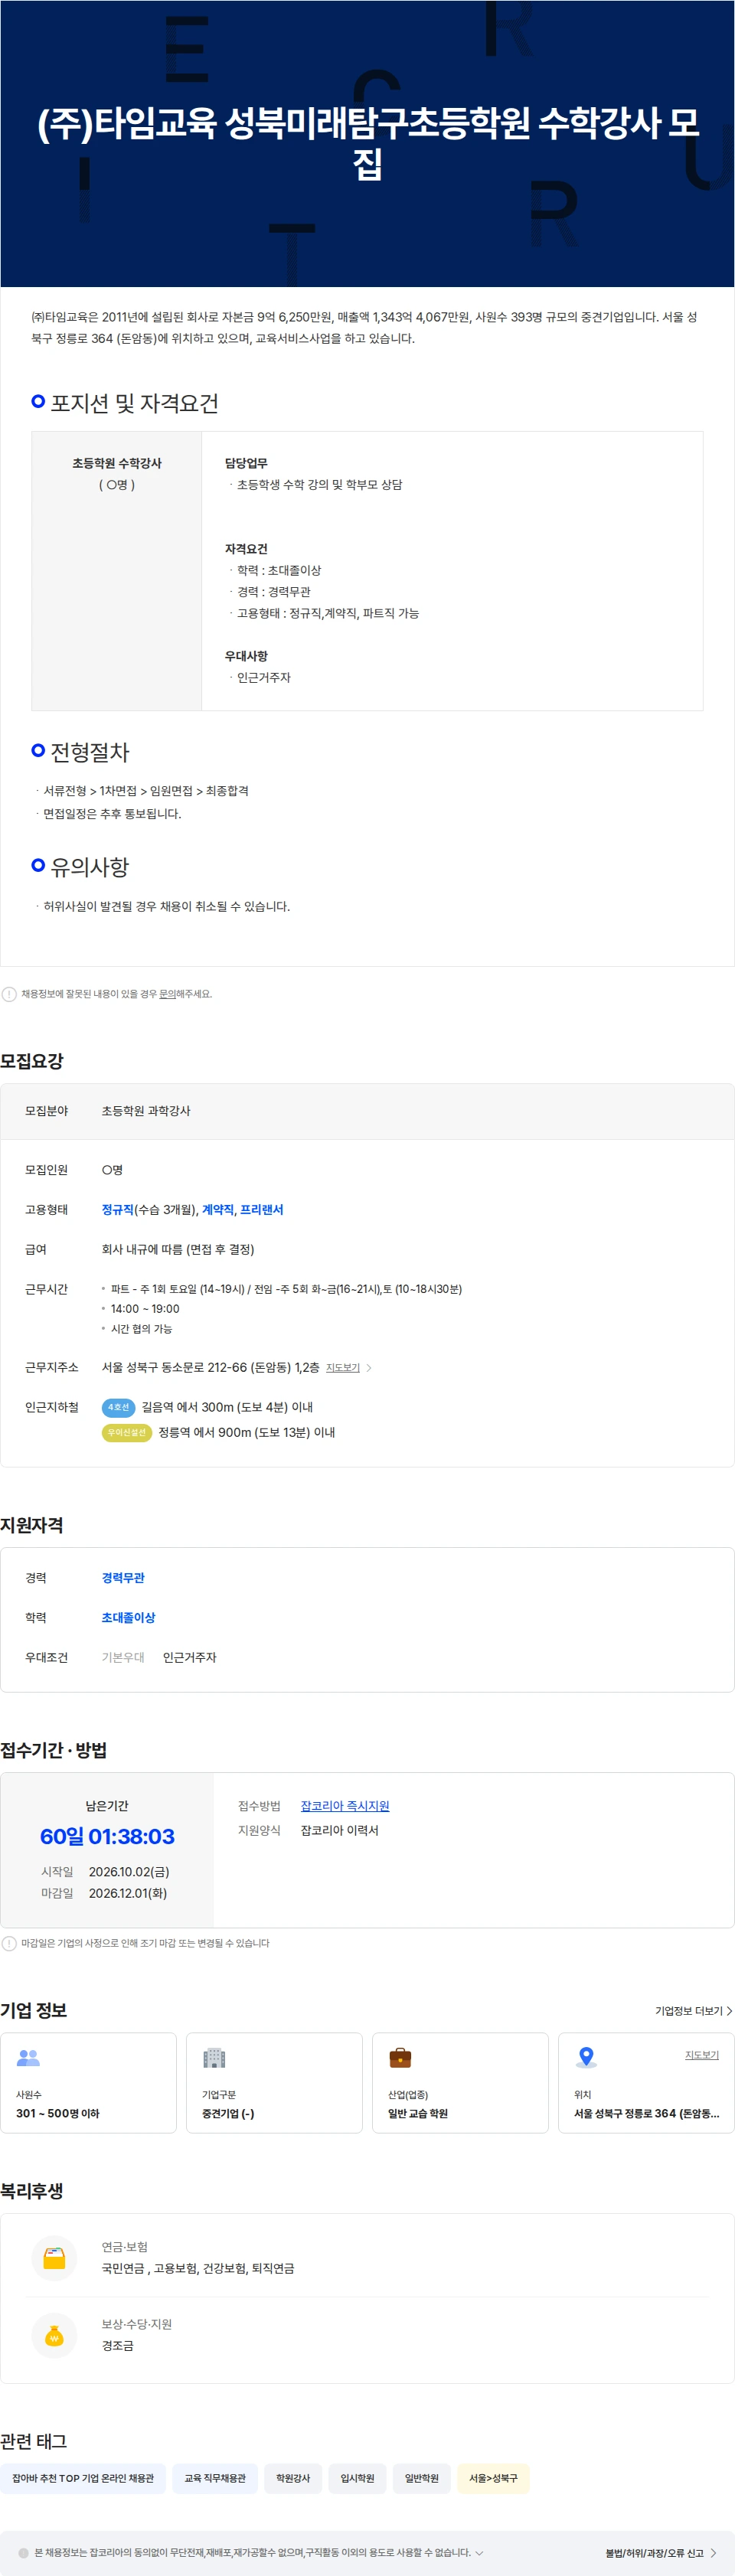
Task: Click the 60일 remaining time counter
Action: click(107, 1837)
